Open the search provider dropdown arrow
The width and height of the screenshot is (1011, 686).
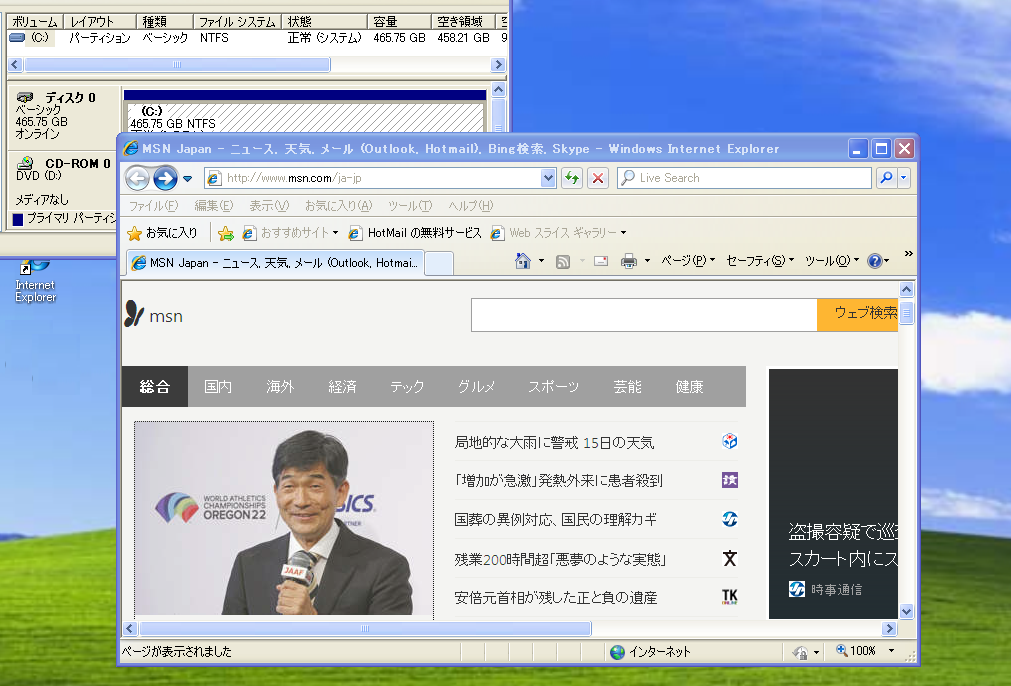[x=903, y=178]
